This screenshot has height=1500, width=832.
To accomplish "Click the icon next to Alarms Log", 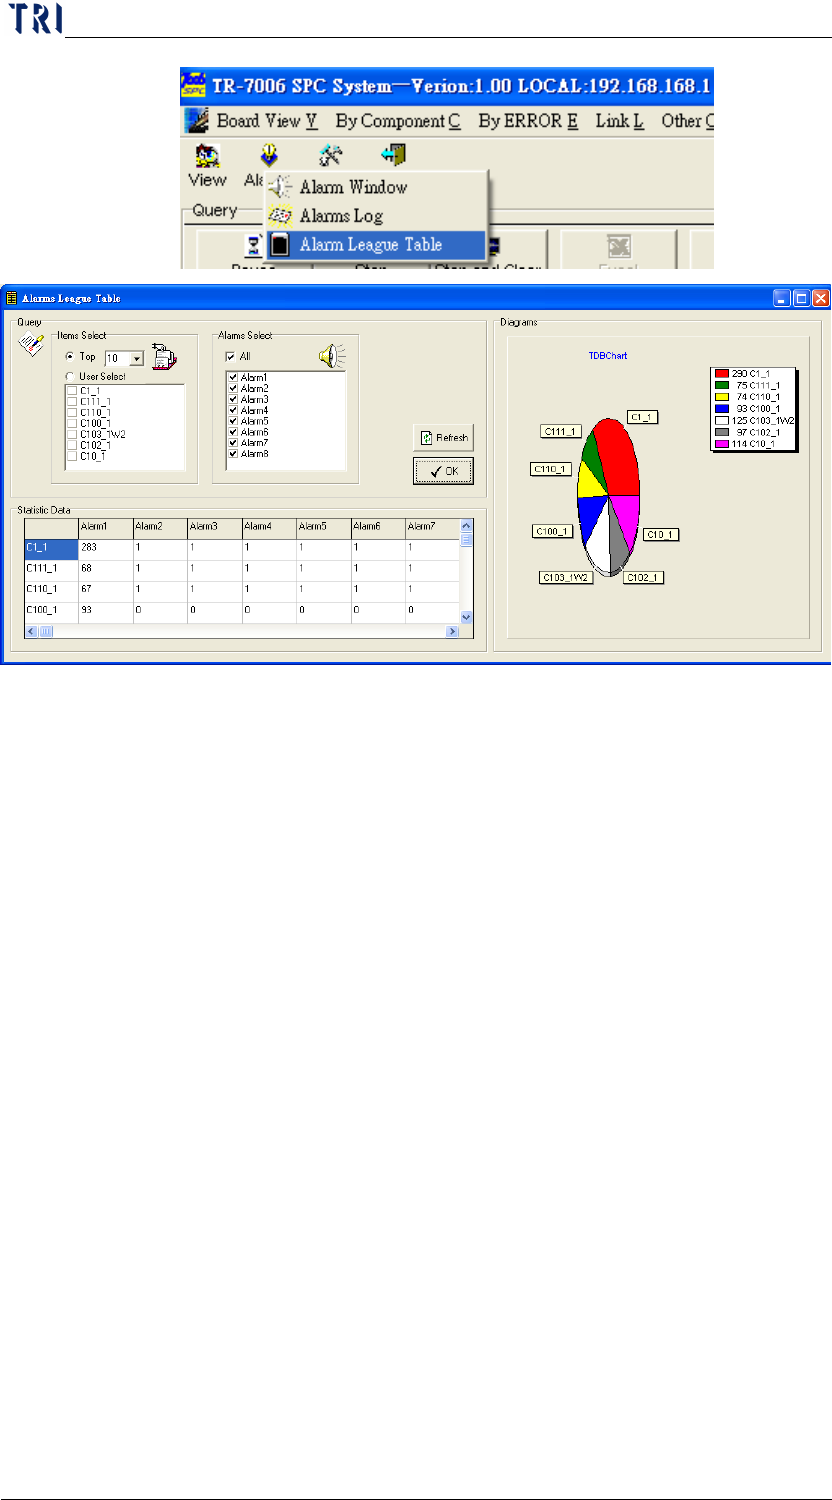I will point(281,216).
